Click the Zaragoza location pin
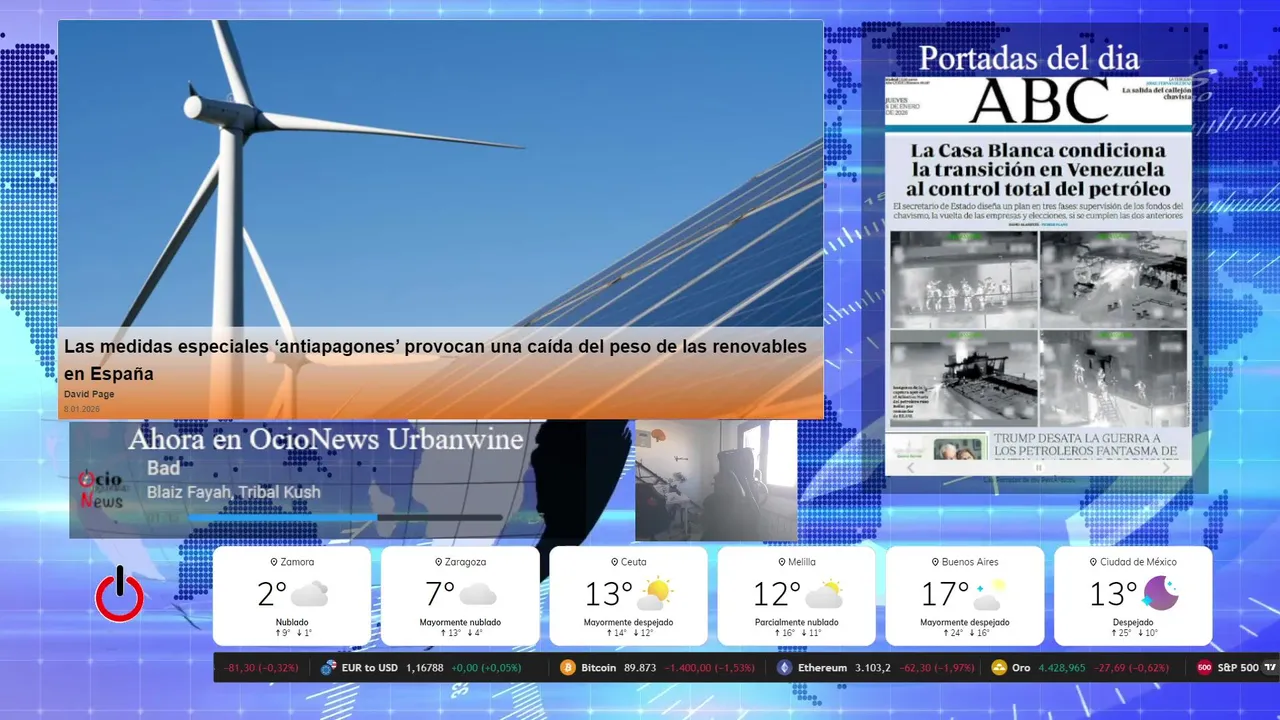The width and height of the screenshot is (1280, 720). 439,562
